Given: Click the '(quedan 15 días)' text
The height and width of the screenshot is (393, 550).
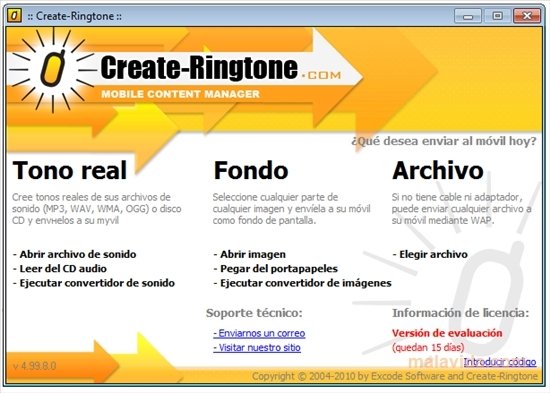Looking at the screenshot, I should 428,347.
